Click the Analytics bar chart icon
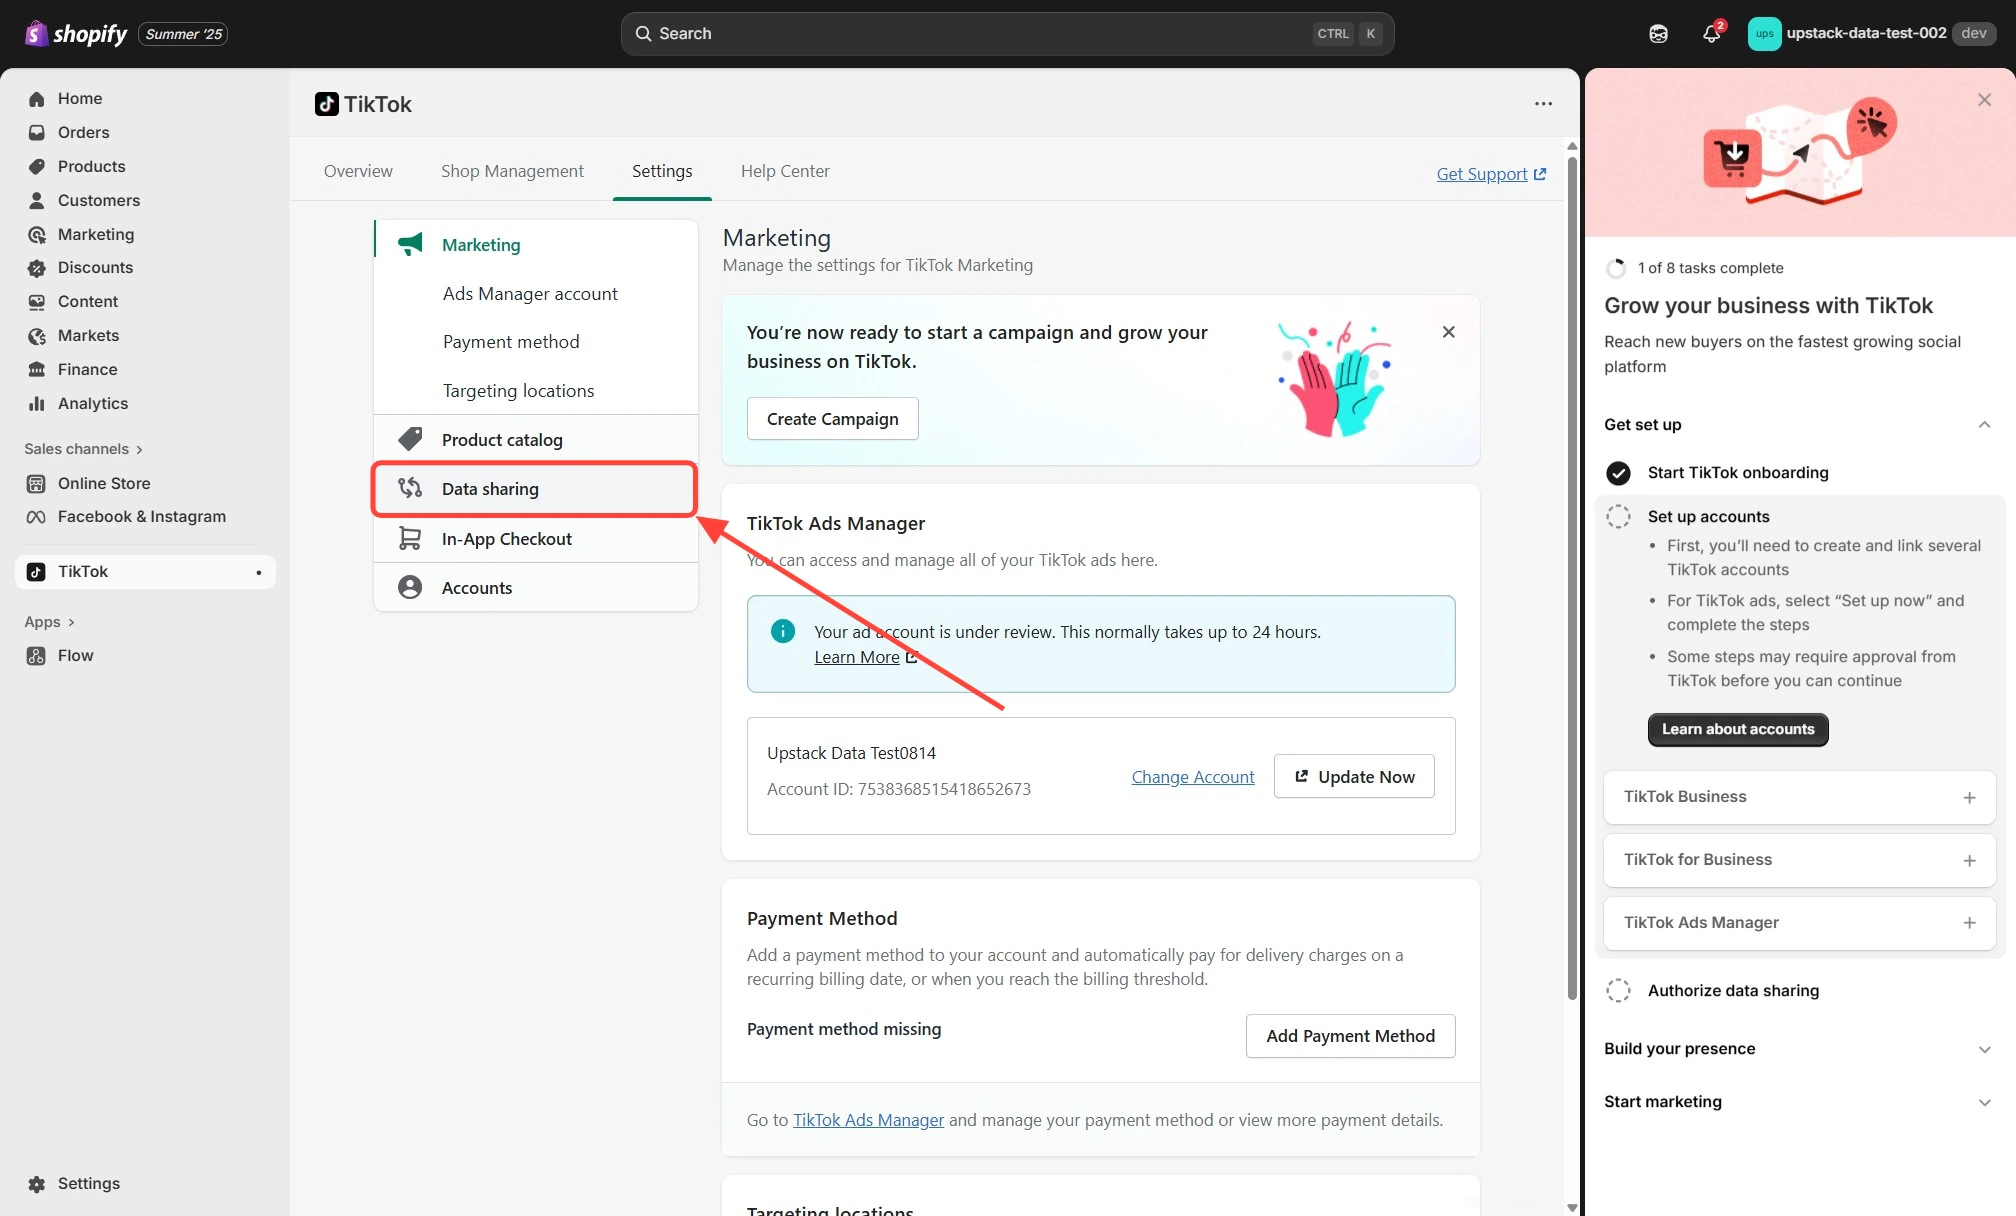This screenshot has width=2016, height=1216. click(37, 404)
